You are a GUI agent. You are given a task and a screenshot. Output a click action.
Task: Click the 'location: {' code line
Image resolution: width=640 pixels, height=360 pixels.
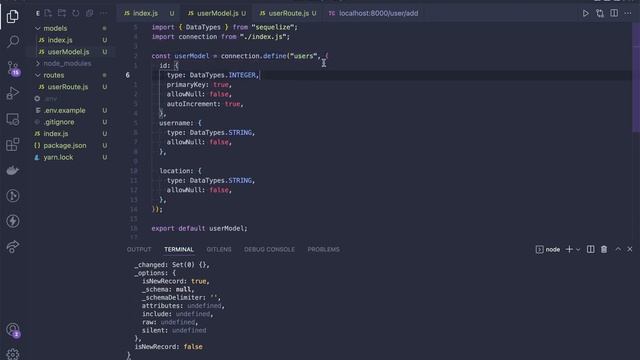coord(180,171)
